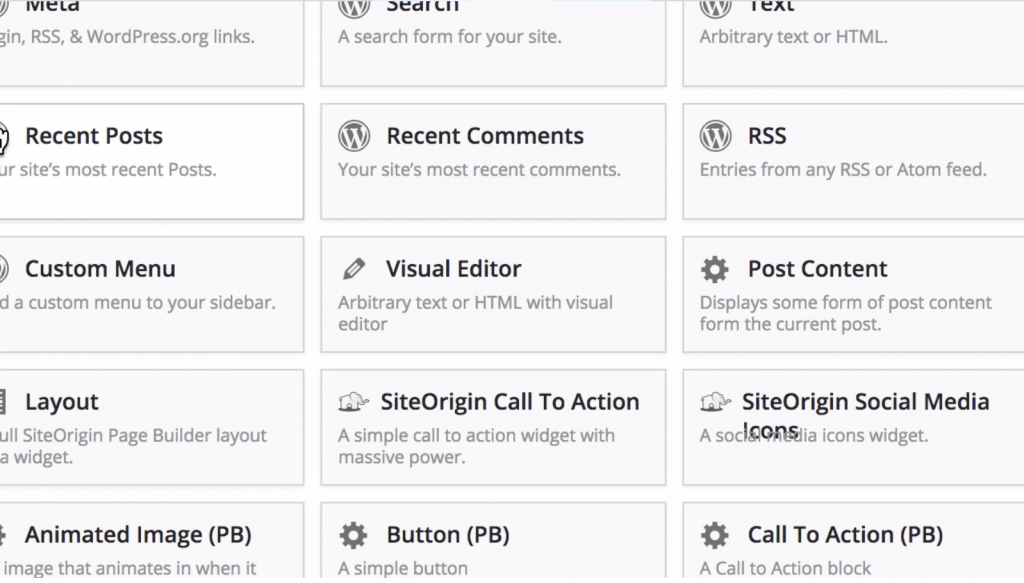1024x583 pixels.
Task: Click text 'Your site's most recent comments.'
Action: pyautogui.click(x=479, y=170)
